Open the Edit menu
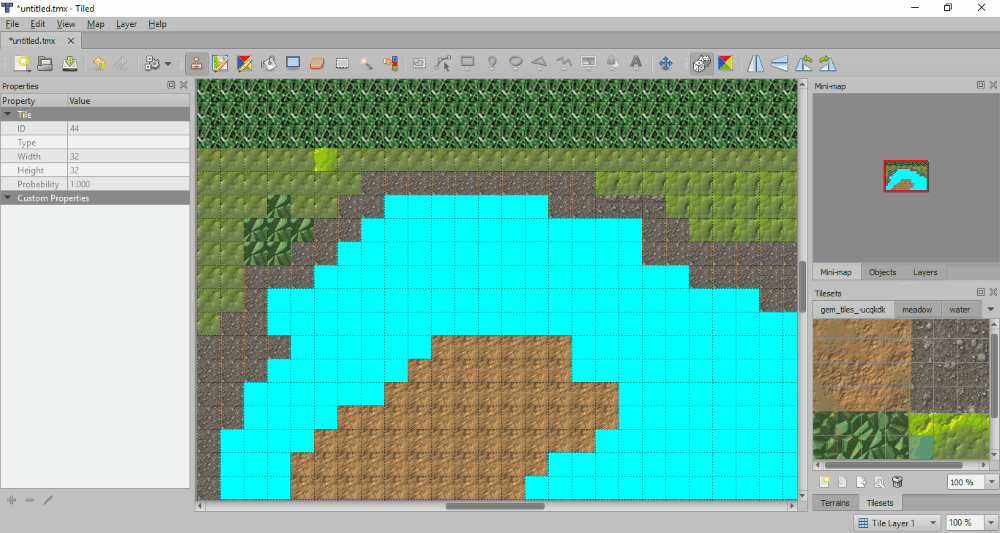The image size is (1000, 533). click(x=38, y=24)
